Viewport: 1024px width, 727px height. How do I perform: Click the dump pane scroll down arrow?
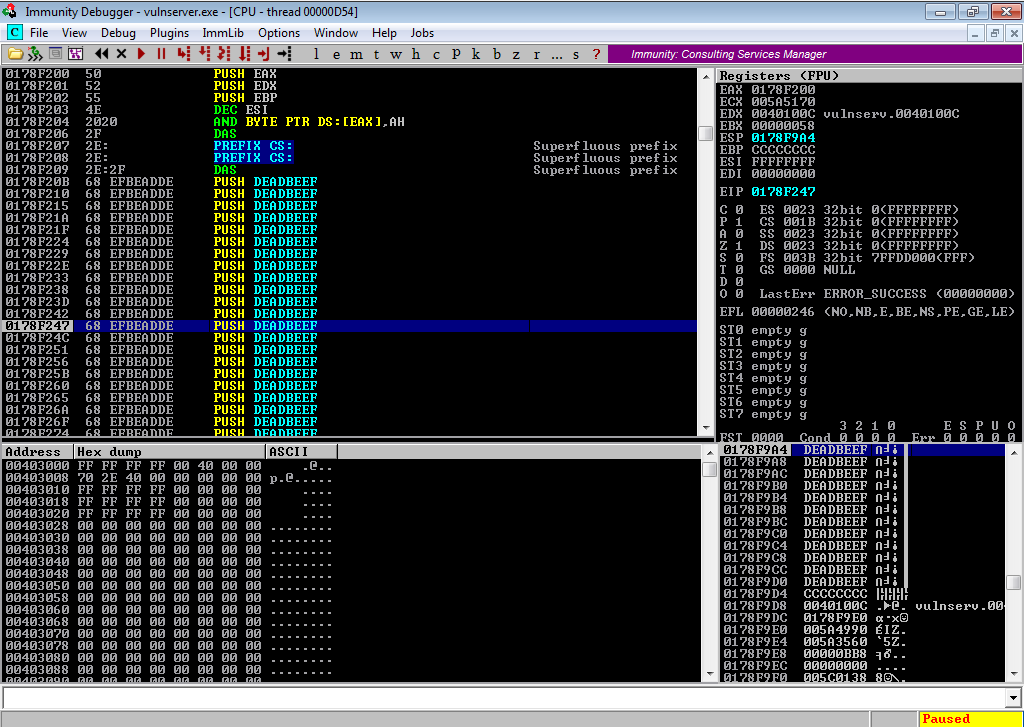(709, 674)
